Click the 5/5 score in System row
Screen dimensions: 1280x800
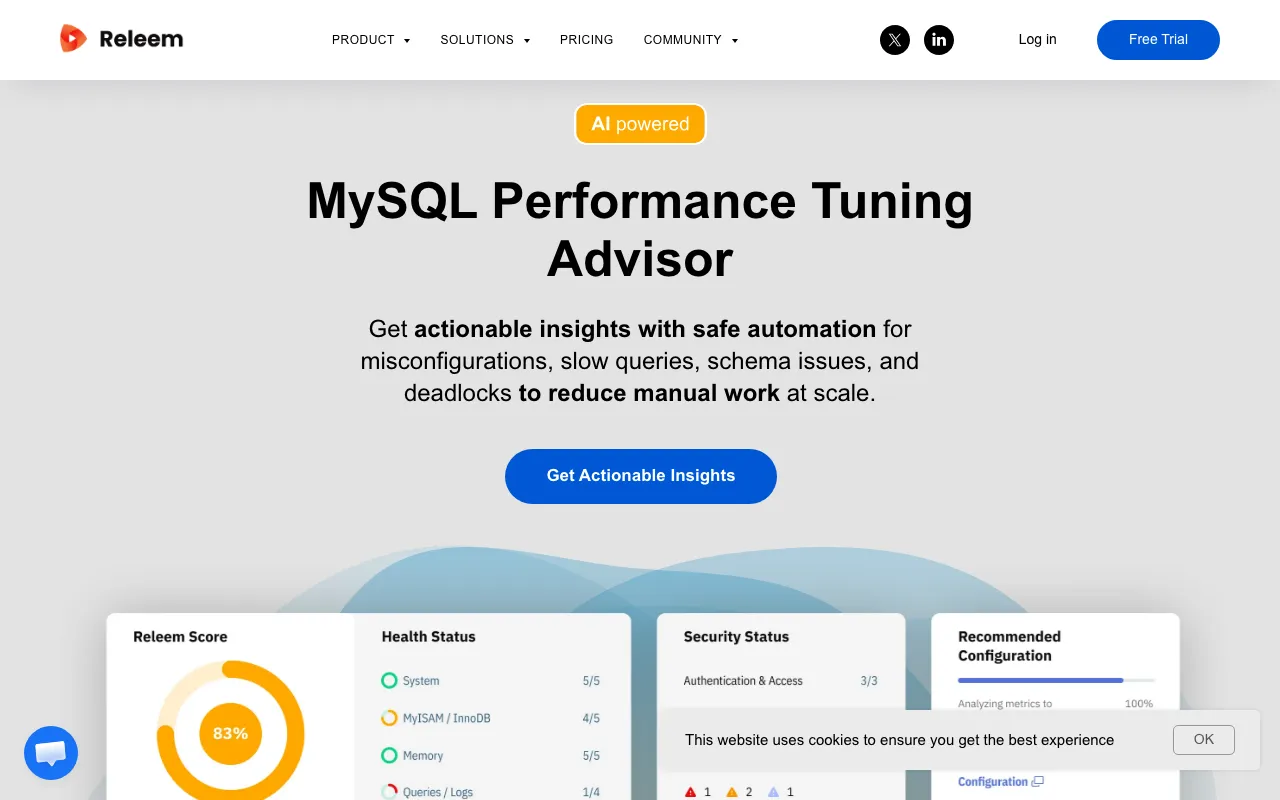(x=591, y=681)
